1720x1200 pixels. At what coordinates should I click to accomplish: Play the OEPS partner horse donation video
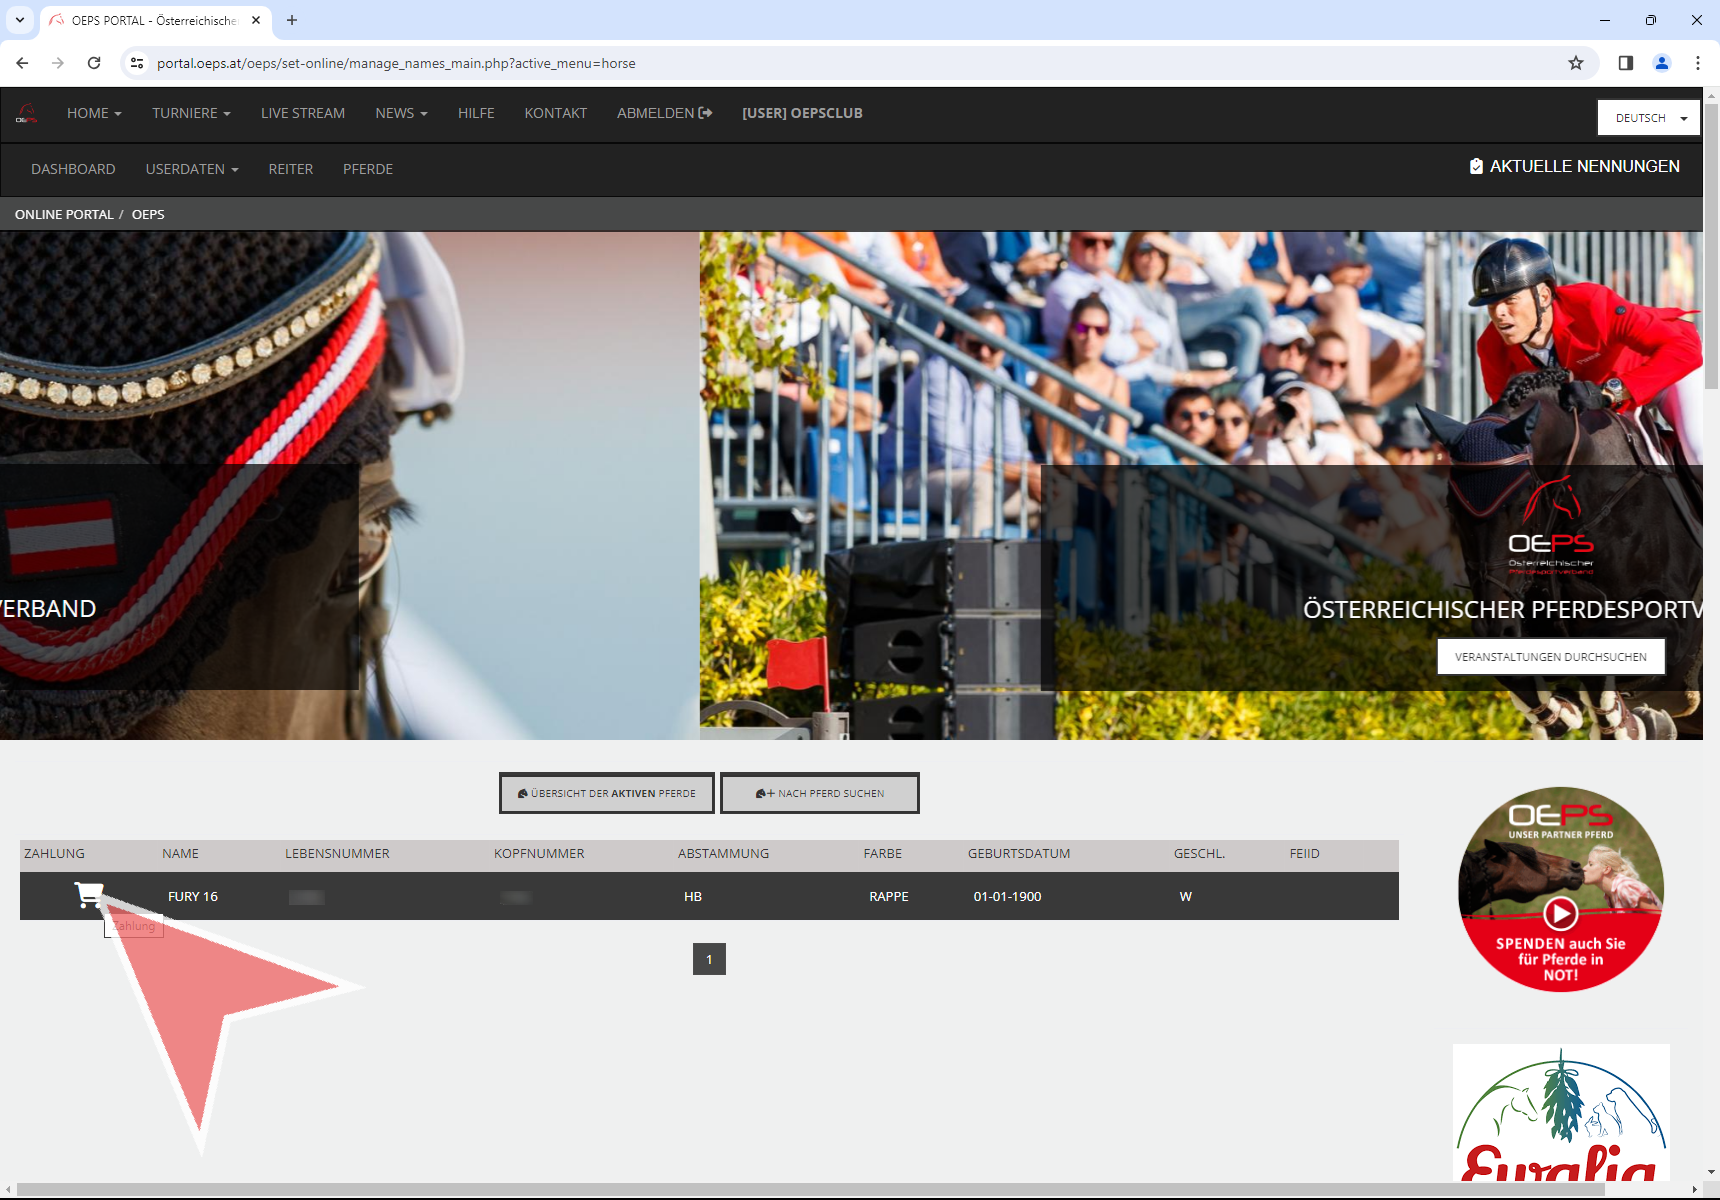1560,913
